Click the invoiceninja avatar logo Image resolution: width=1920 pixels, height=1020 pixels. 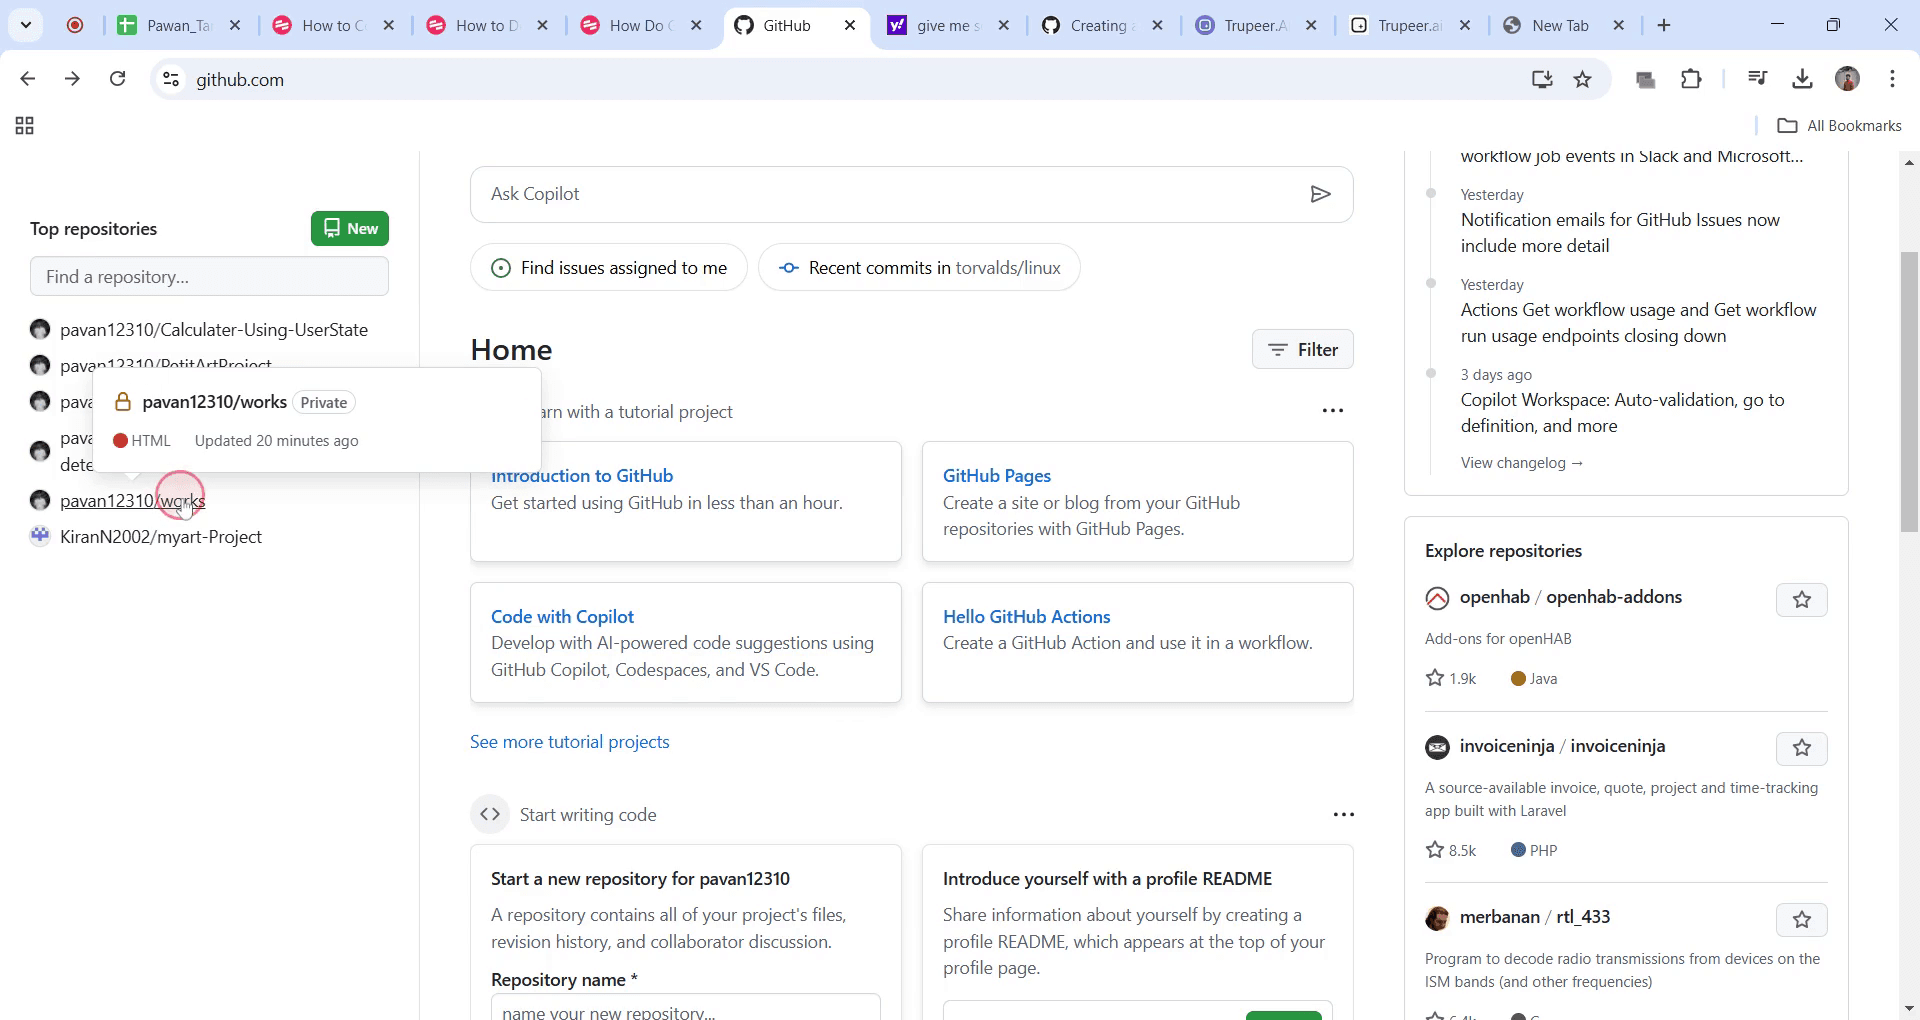[x=1437, y=747]
